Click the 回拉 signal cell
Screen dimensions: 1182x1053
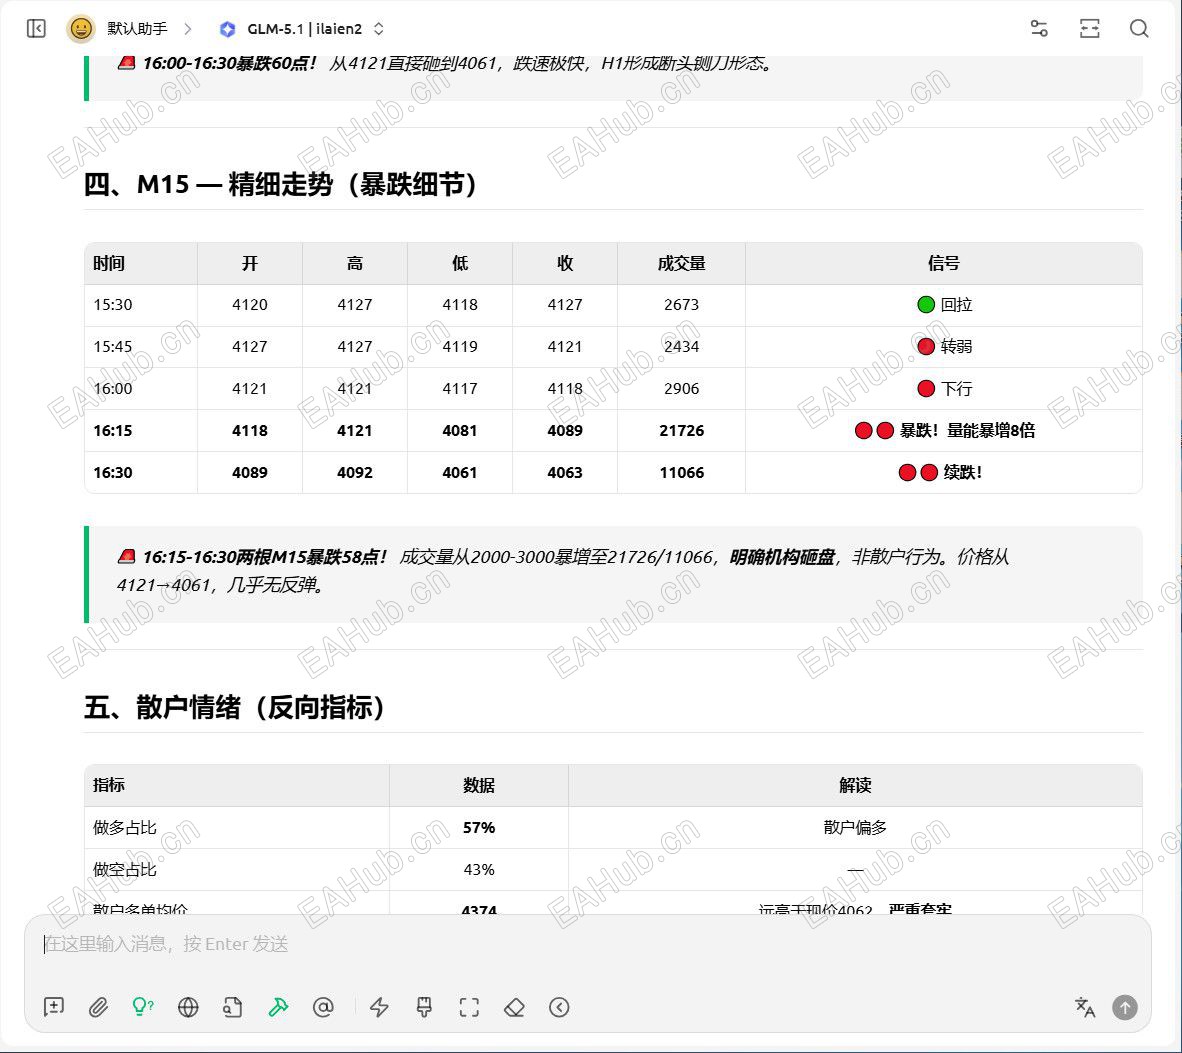pos(944,305)
